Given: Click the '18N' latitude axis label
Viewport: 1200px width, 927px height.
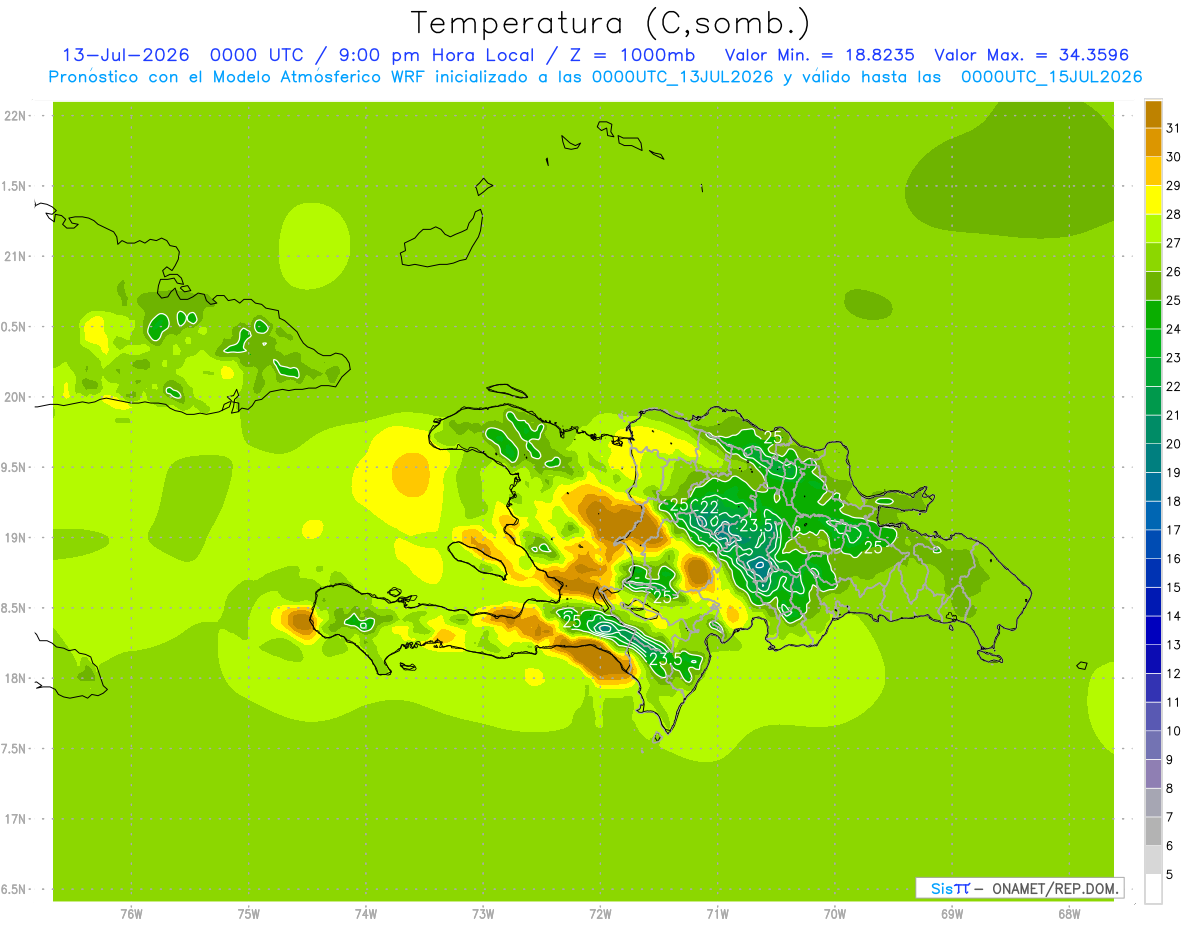Looking at the screenshot, I should click(16, 679).
